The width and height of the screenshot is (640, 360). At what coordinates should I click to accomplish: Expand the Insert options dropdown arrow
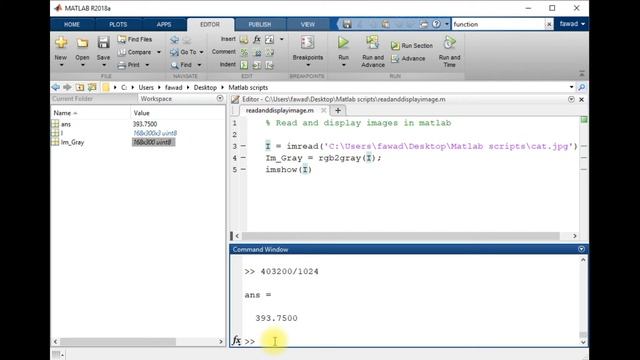(282, 40)
